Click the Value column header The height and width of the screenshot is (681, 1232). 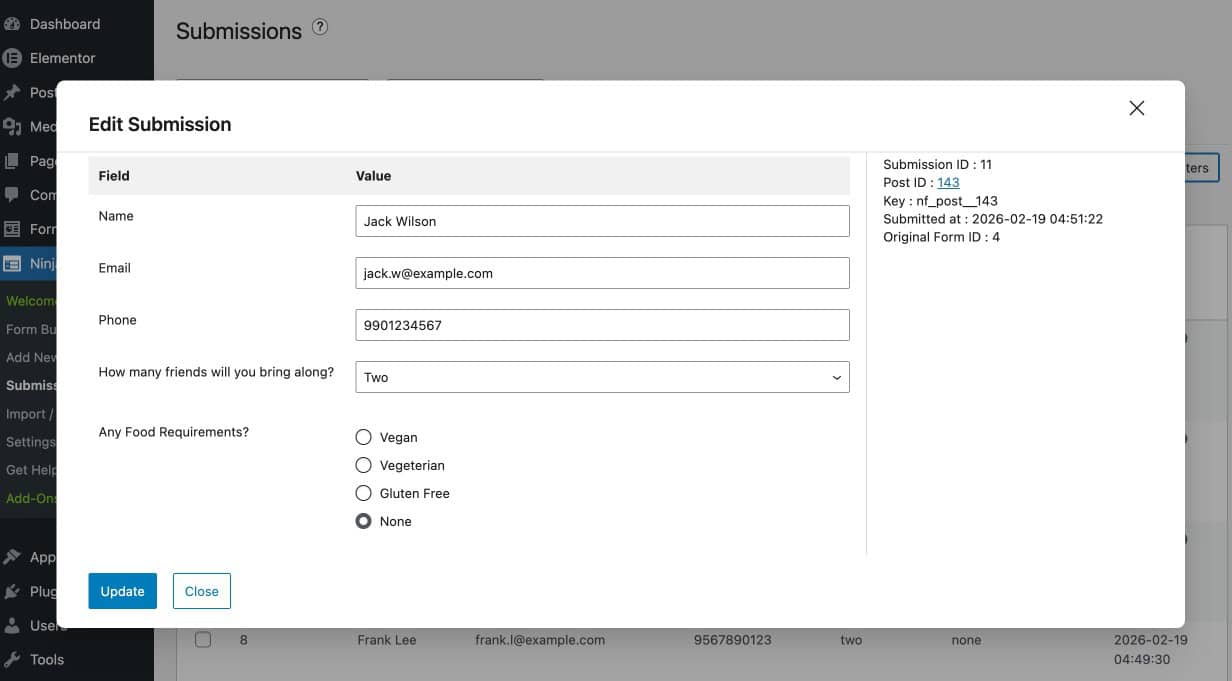(374, 176)
